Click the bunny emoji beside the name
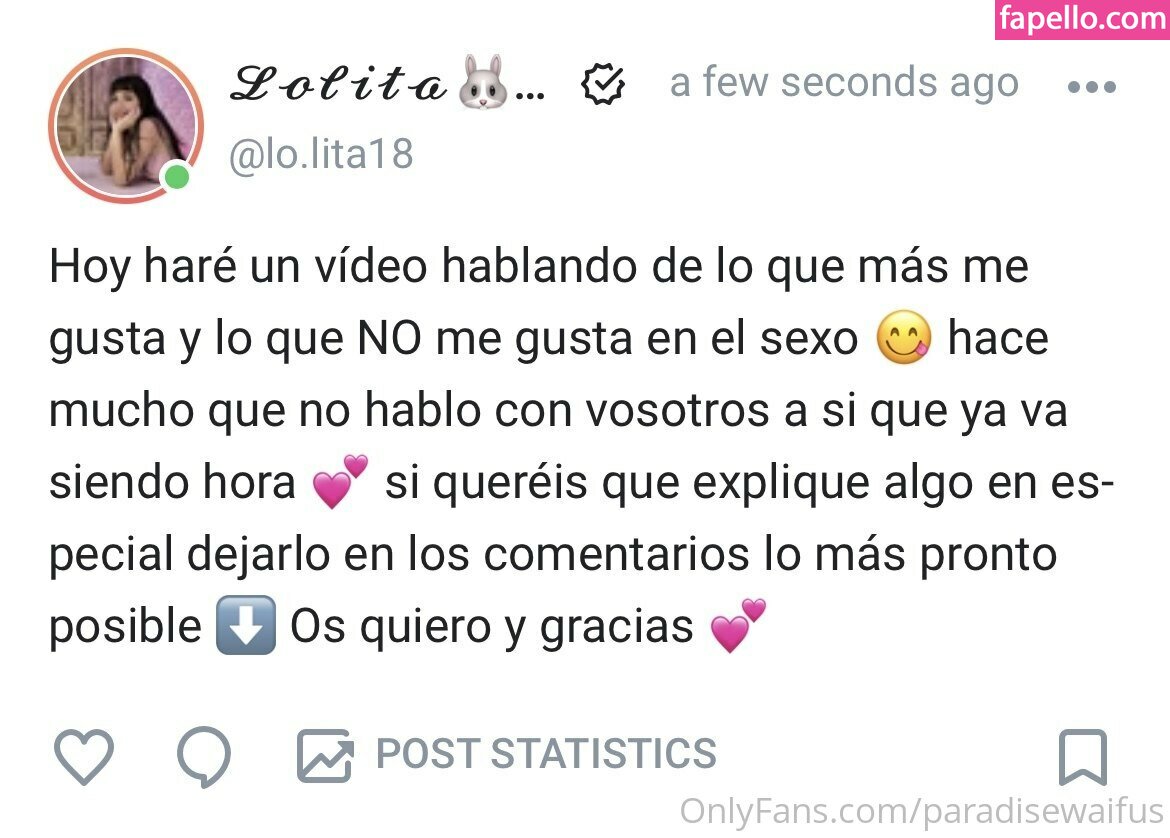Image resolution: width=1170 pixels, height=838 pixels. click(484, 82)
